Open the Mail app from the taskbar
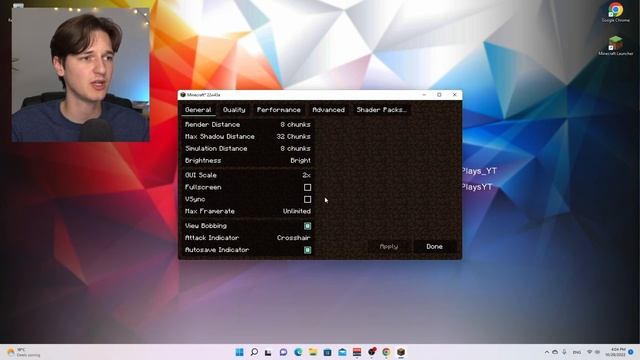Screen dimensions: 640x360 tap(342, 352)
